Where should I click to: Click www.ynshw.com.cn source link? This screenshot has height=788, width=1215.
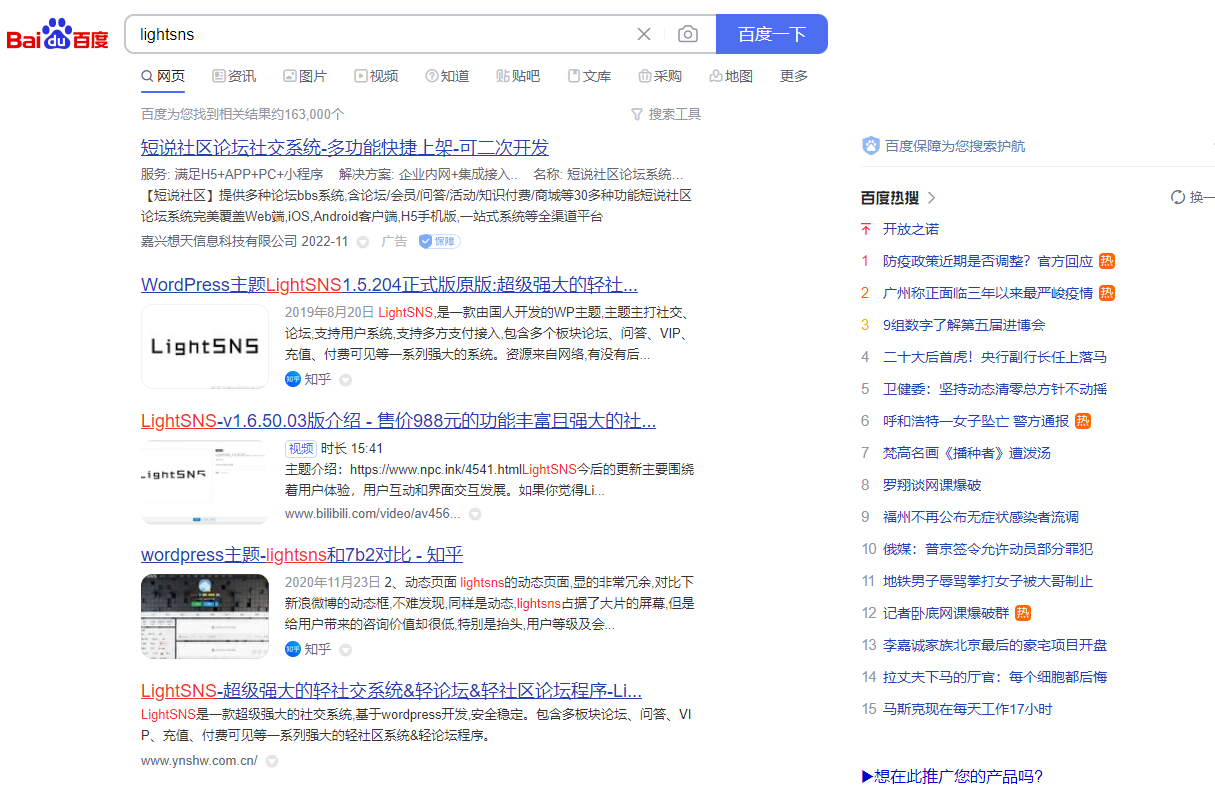click(199, 760)
